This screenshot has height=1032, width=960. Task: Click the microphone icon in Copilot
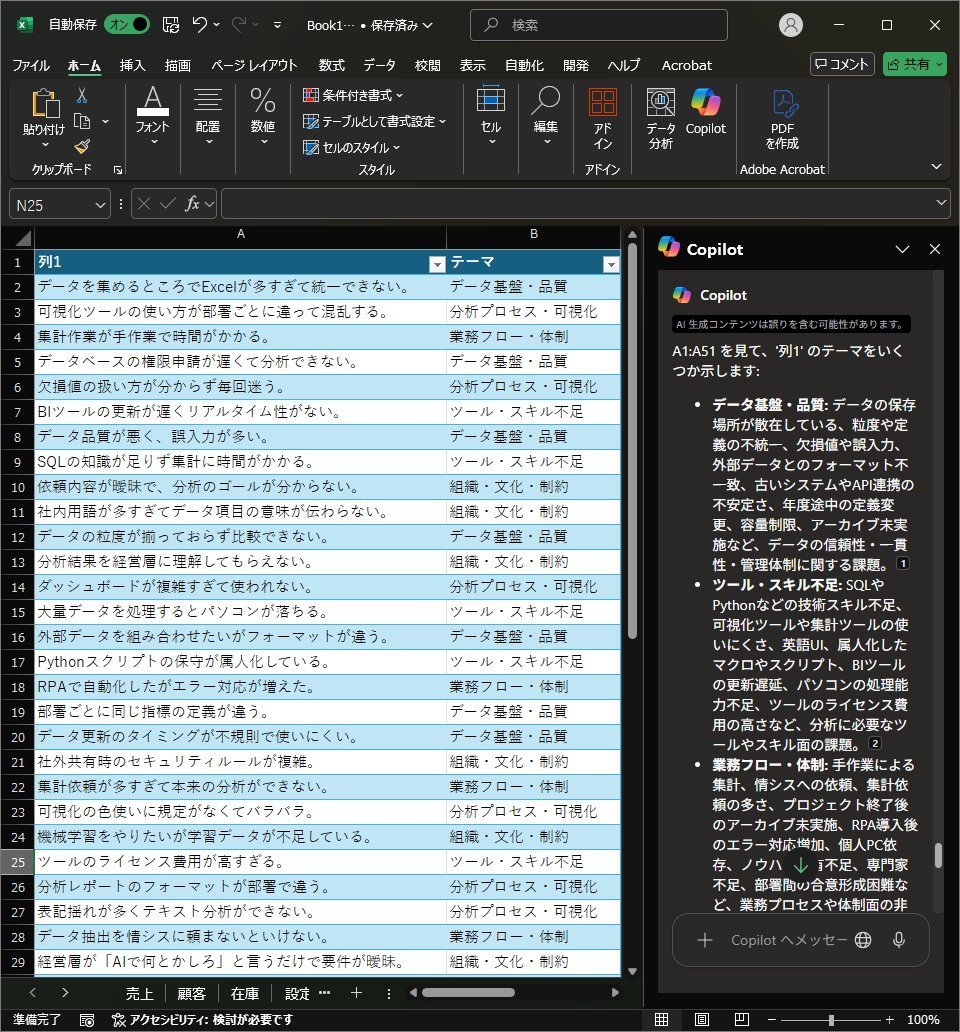[899, 940]
